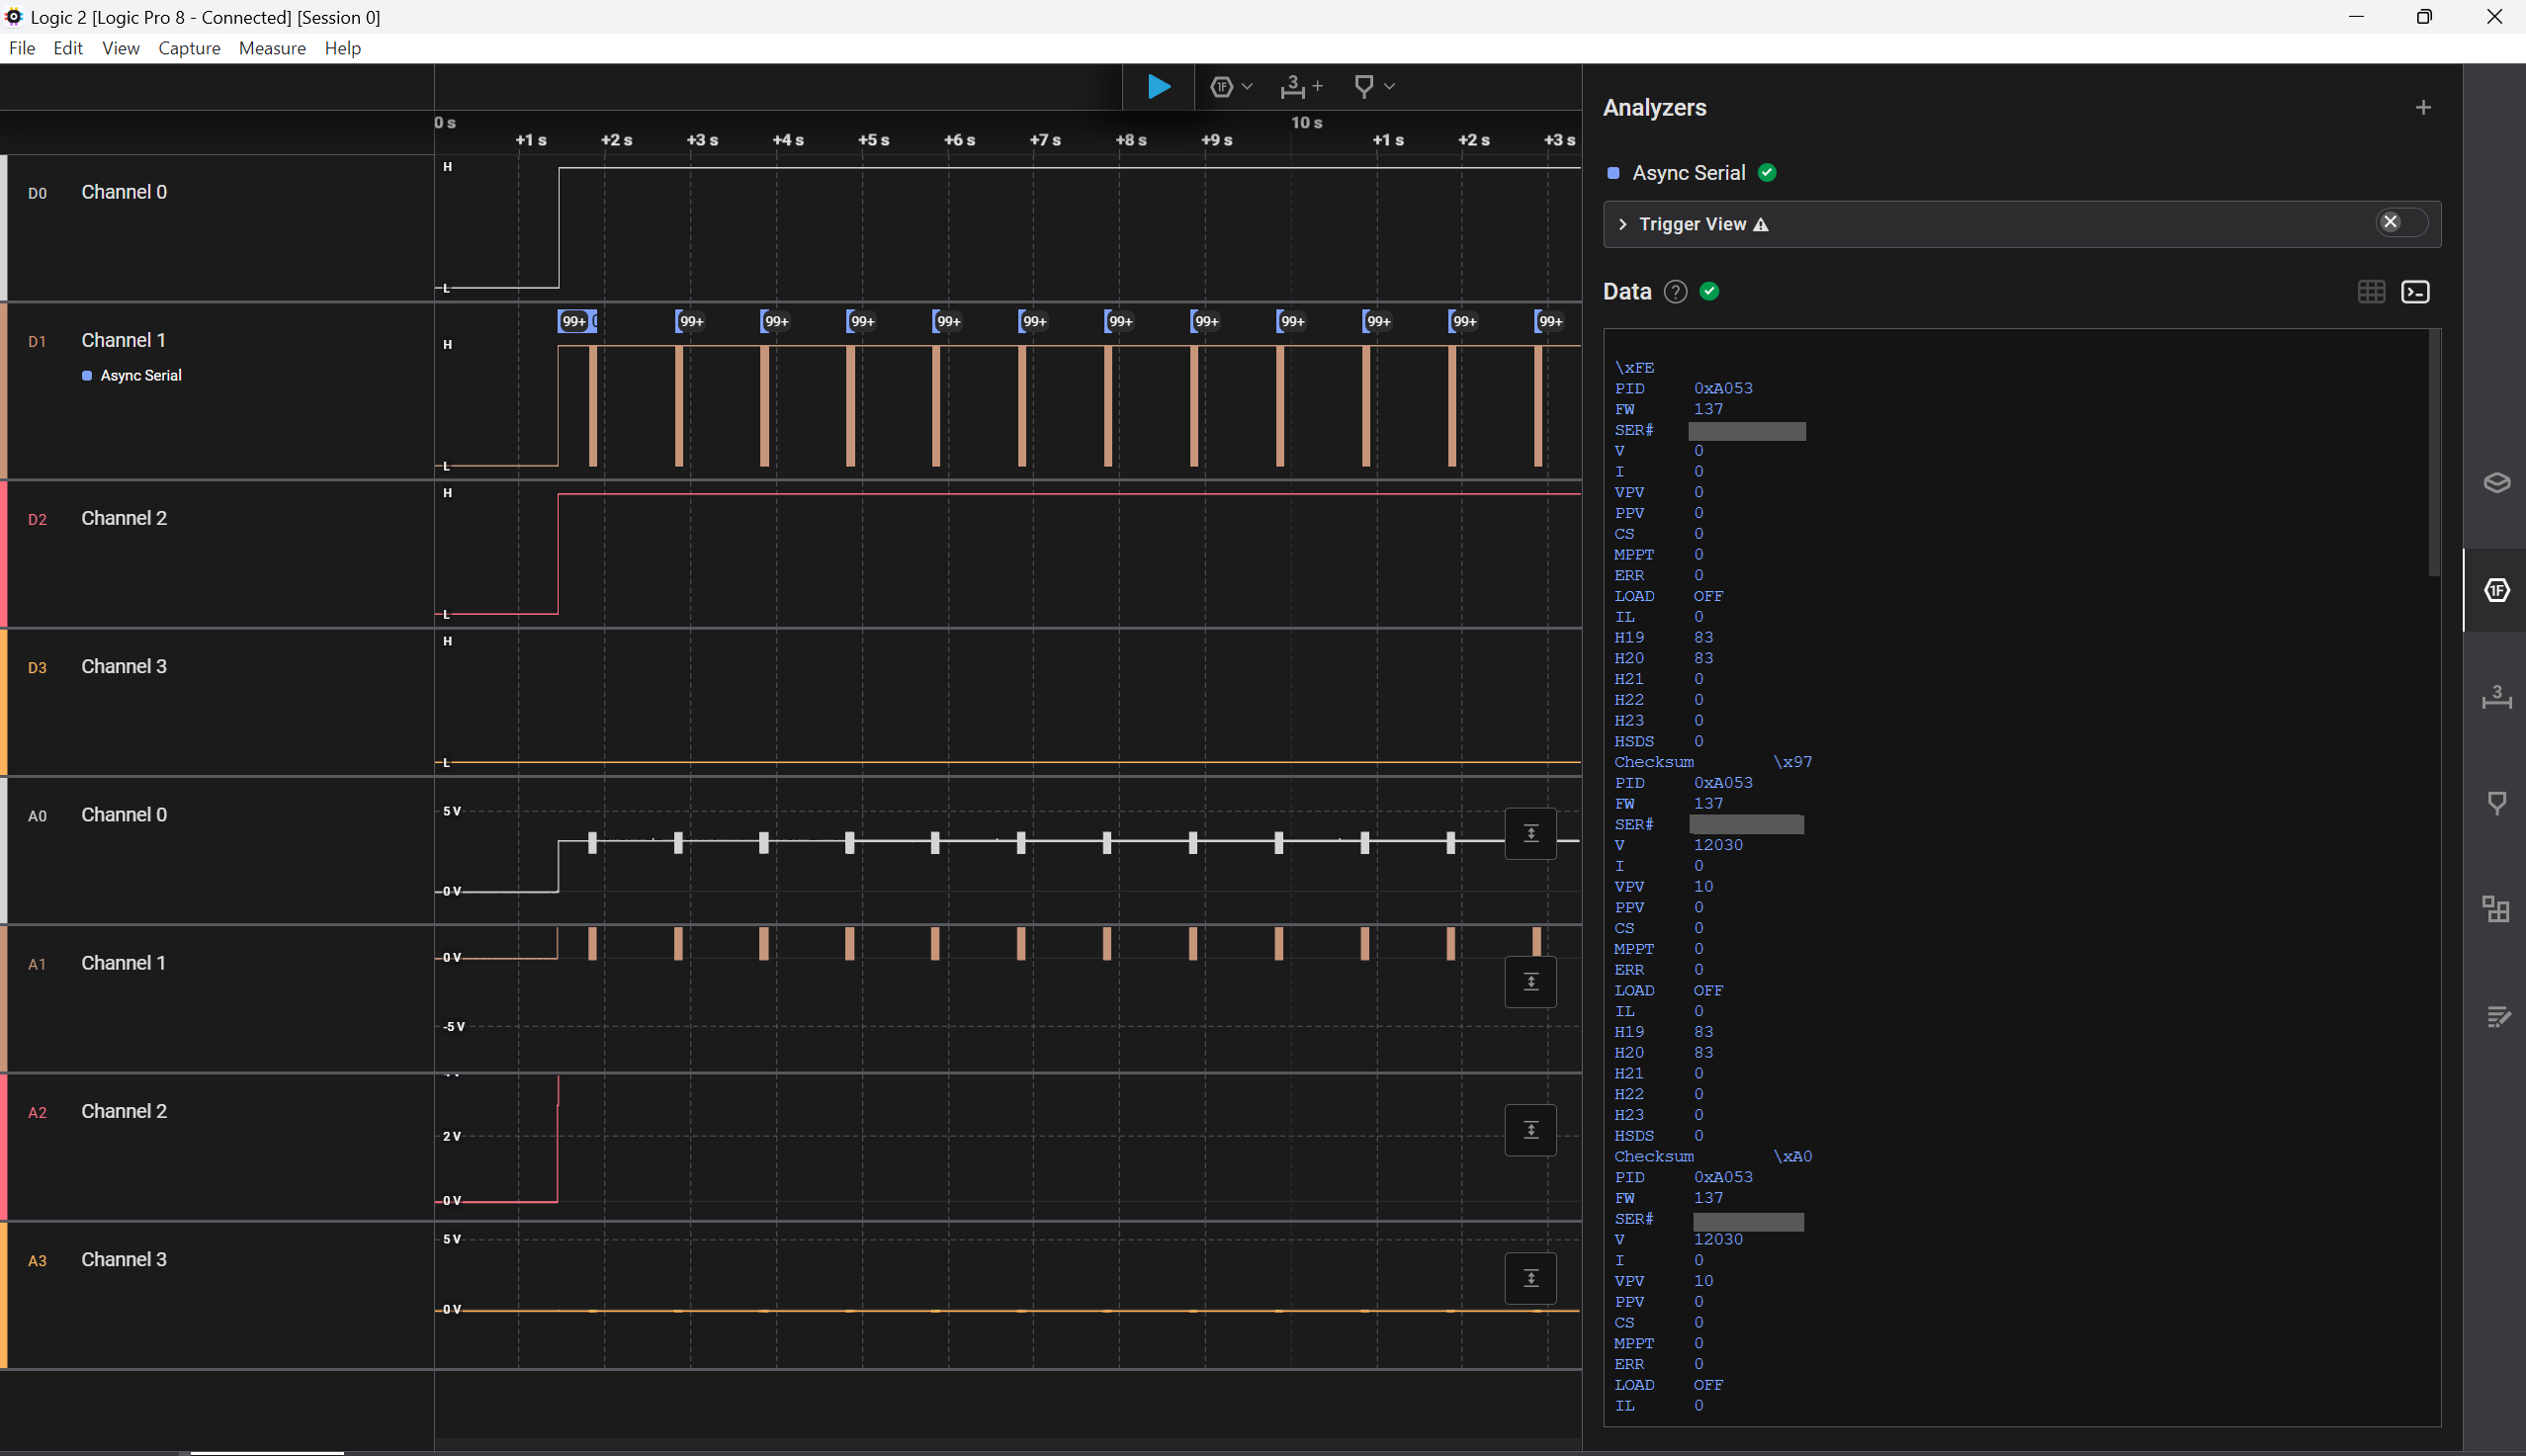2526x1456 pixels.
Task: Add a new analyzer with plus icon
Action: pyautogui.click(x=2422, y=108)
